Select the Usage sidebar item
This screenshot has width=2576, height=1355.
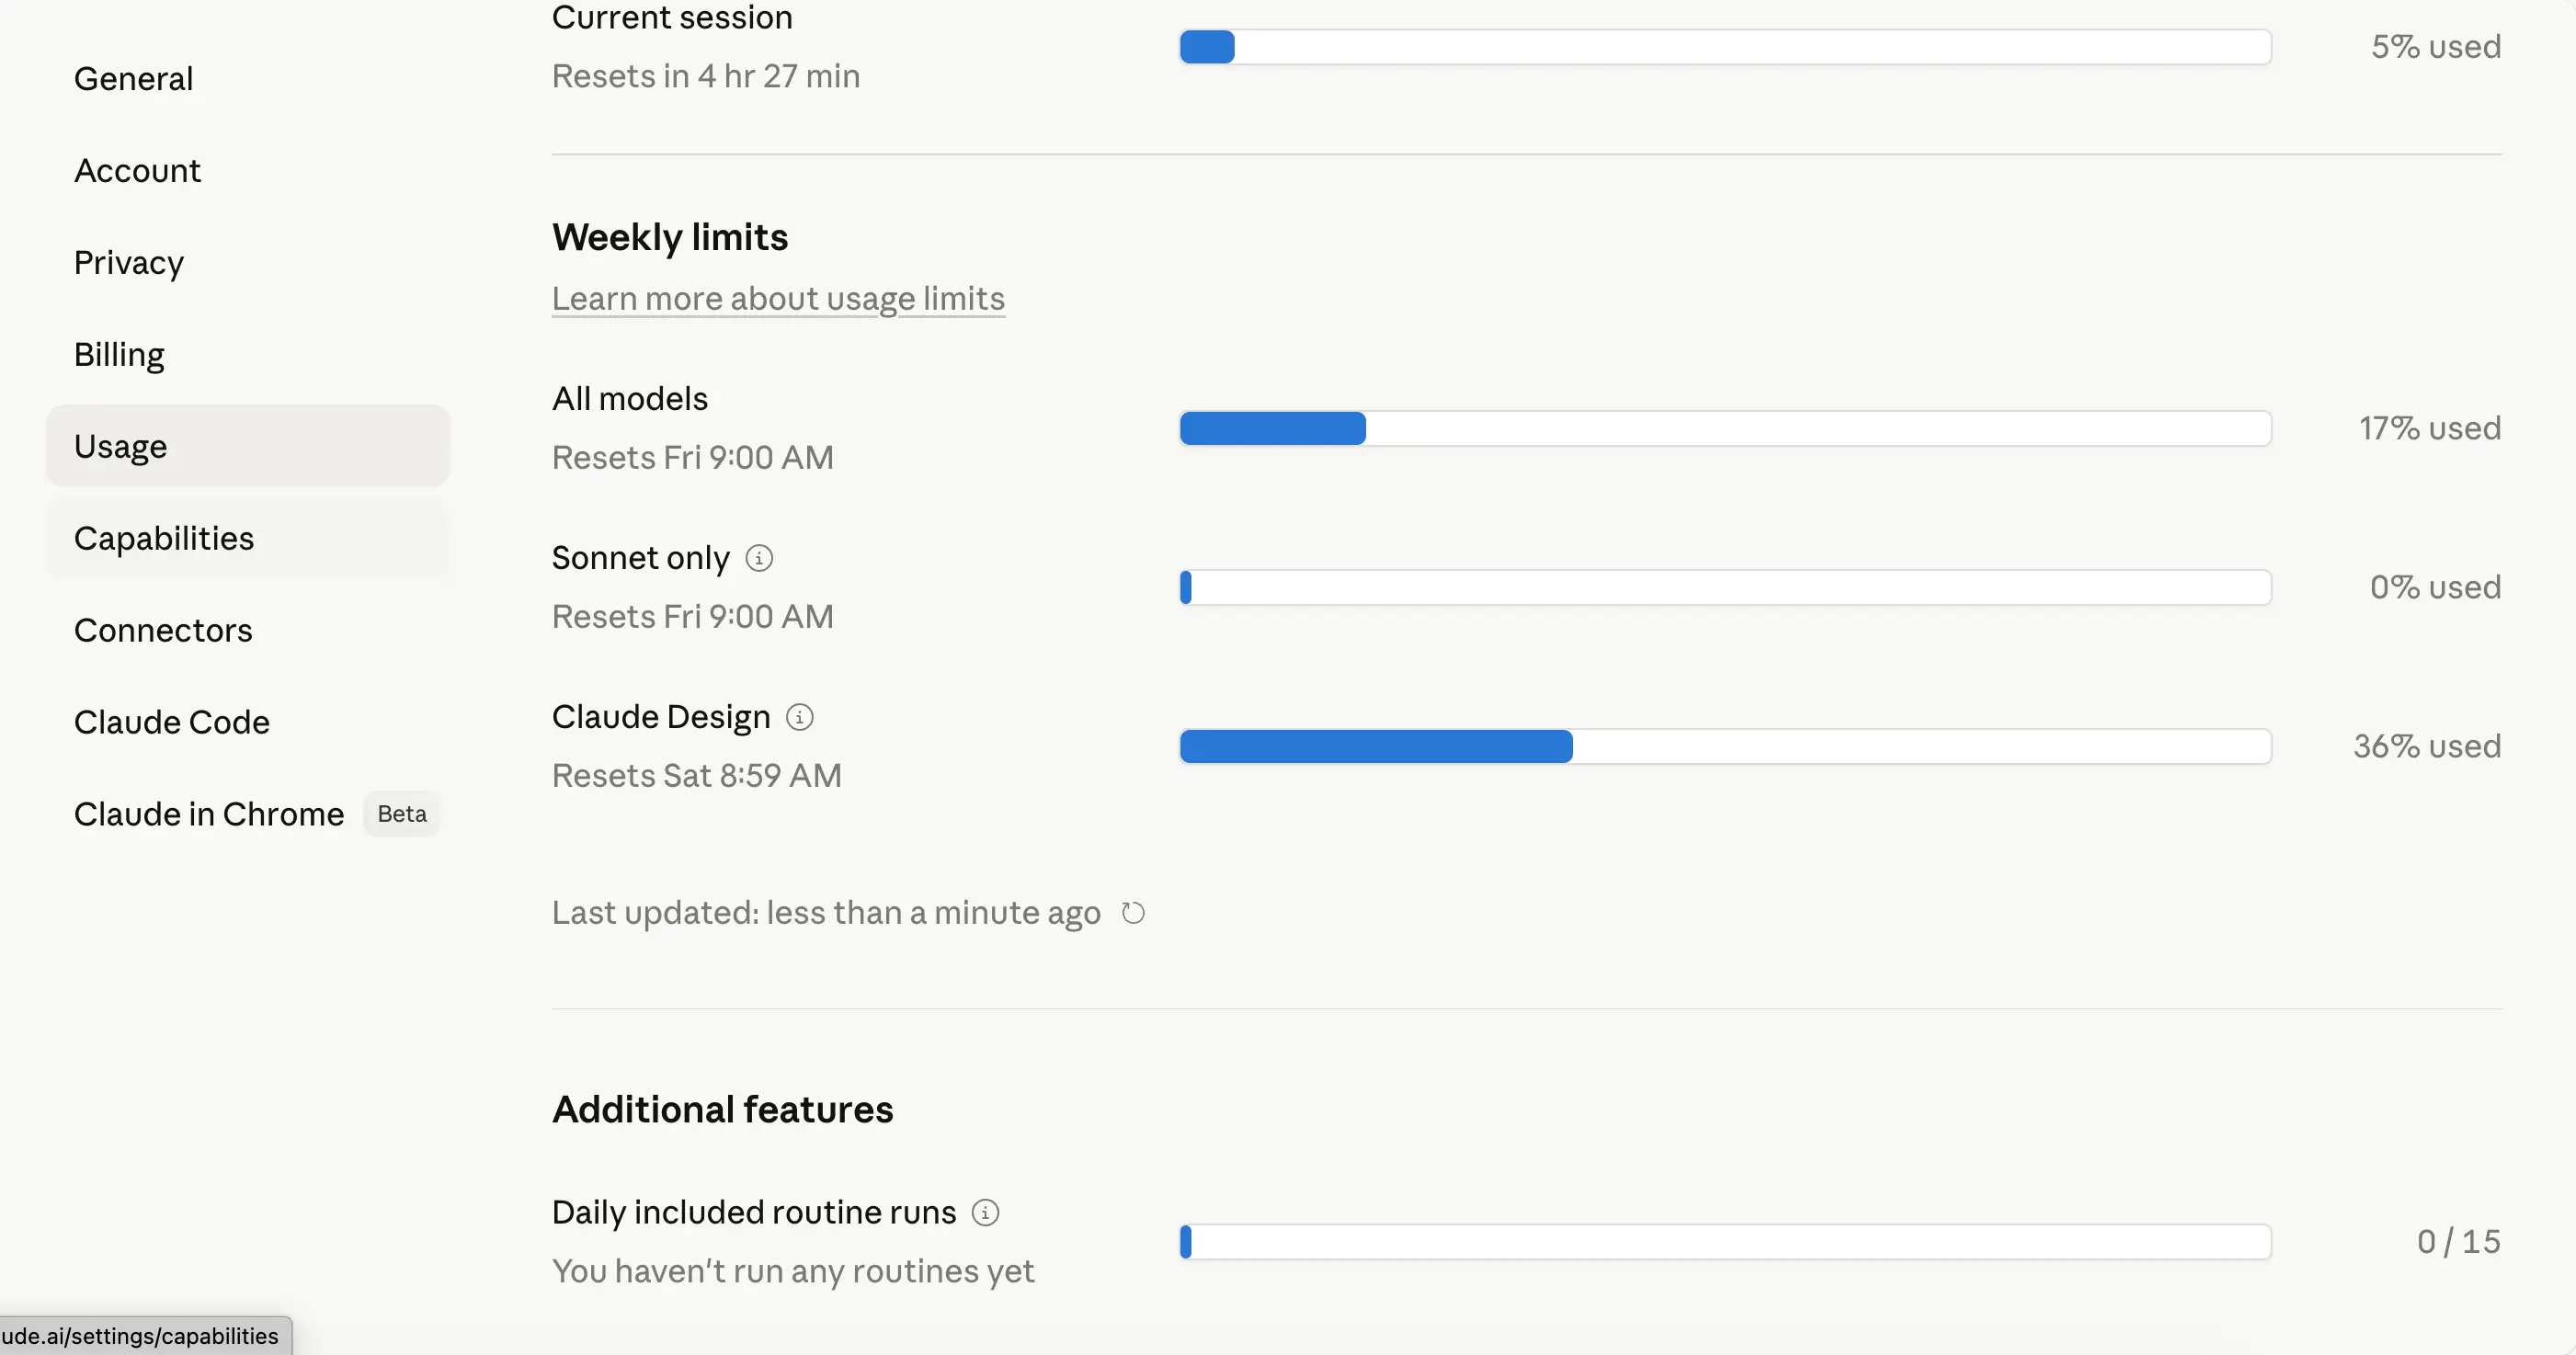(x=121, y=447)
